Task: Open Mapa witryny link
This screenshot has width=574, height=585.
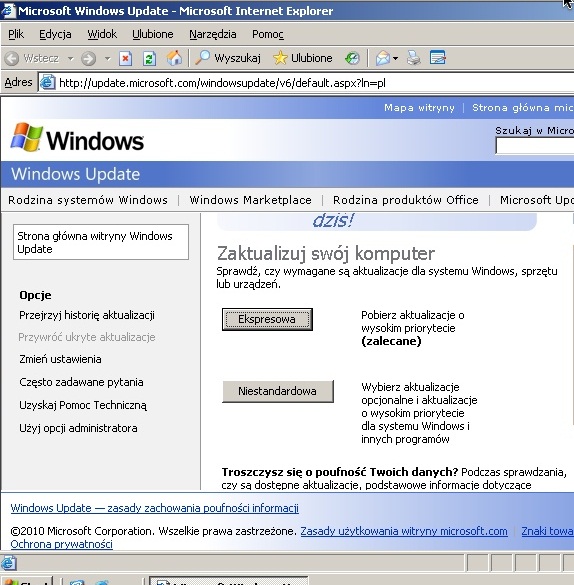Action: (x=419, y=108)
